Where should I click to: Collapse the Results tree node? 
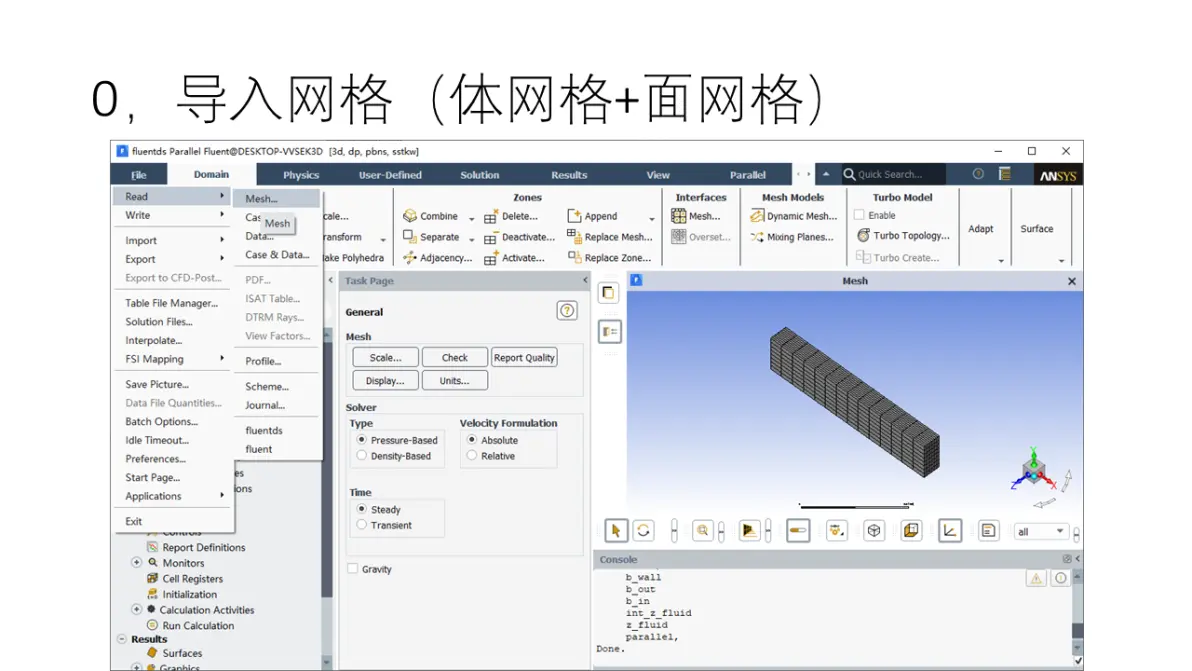pos(122,639)
